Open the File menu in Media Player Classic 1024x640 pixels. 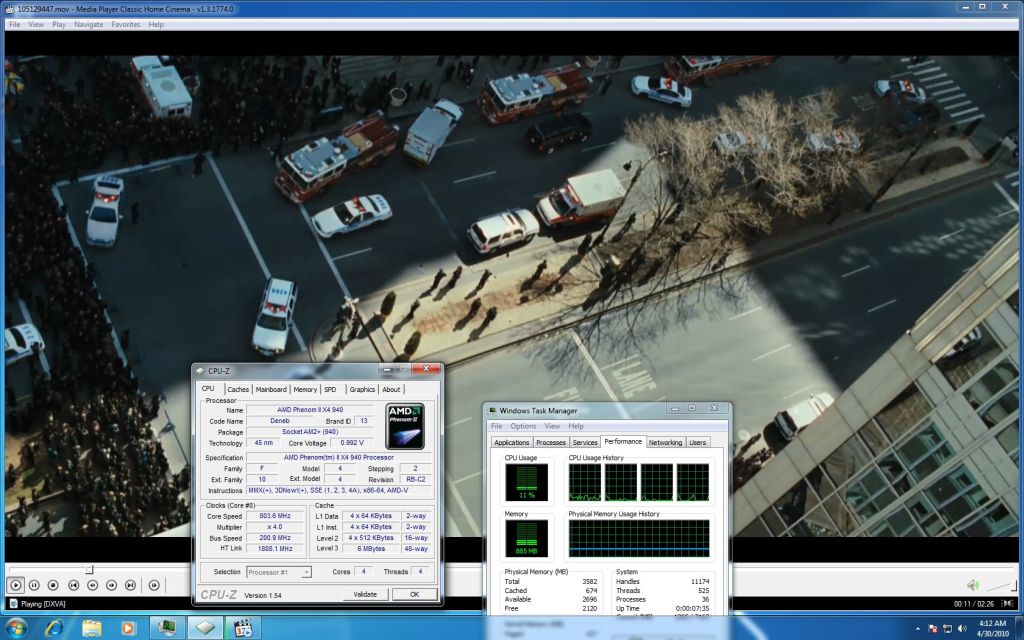point(14,25)
